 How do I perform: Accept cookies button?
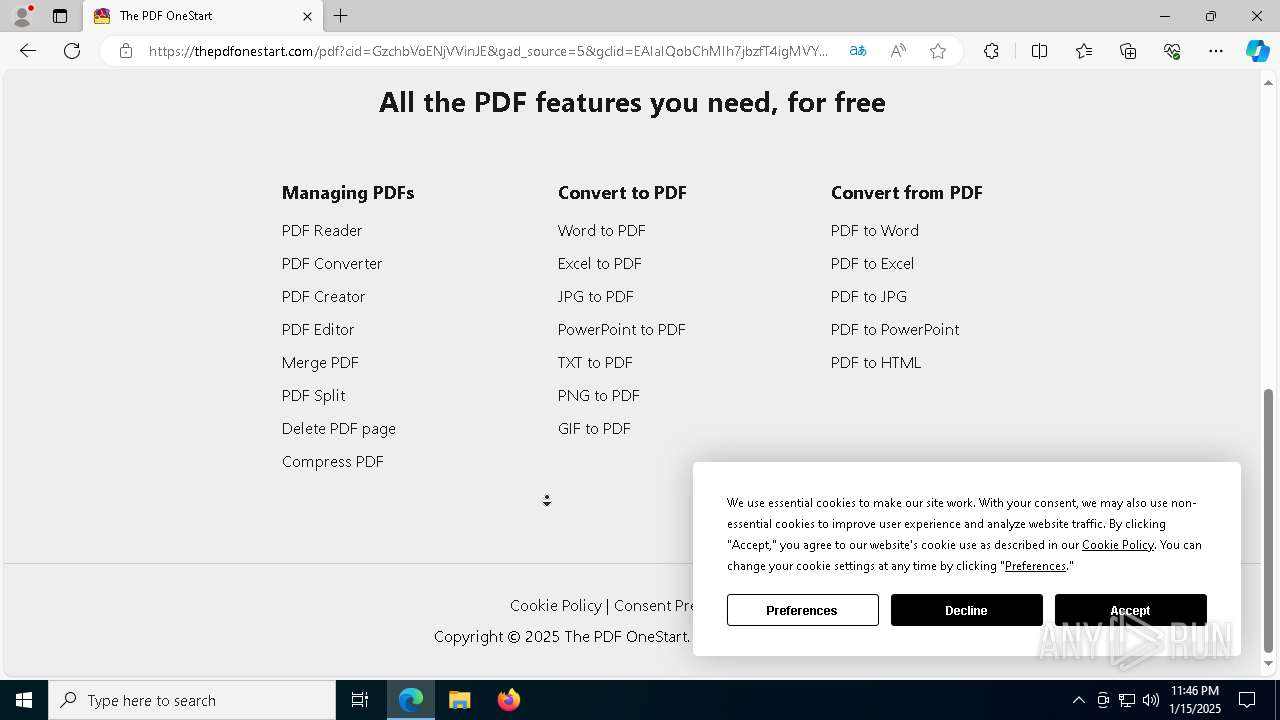(1130, 610)
